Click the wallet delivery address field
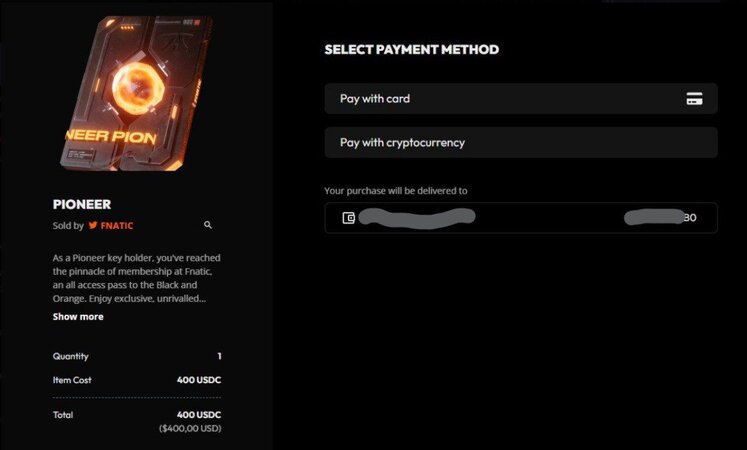 (521, 218)
